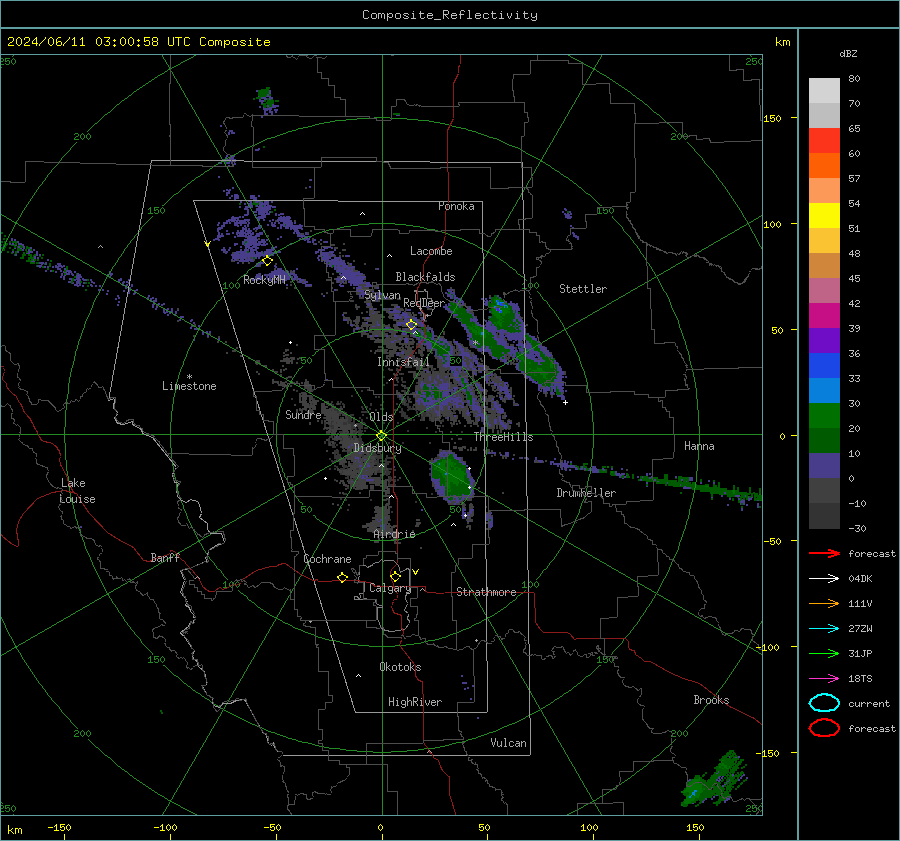Click the yellow diamond marker below RedDeer

coord(411,325)
